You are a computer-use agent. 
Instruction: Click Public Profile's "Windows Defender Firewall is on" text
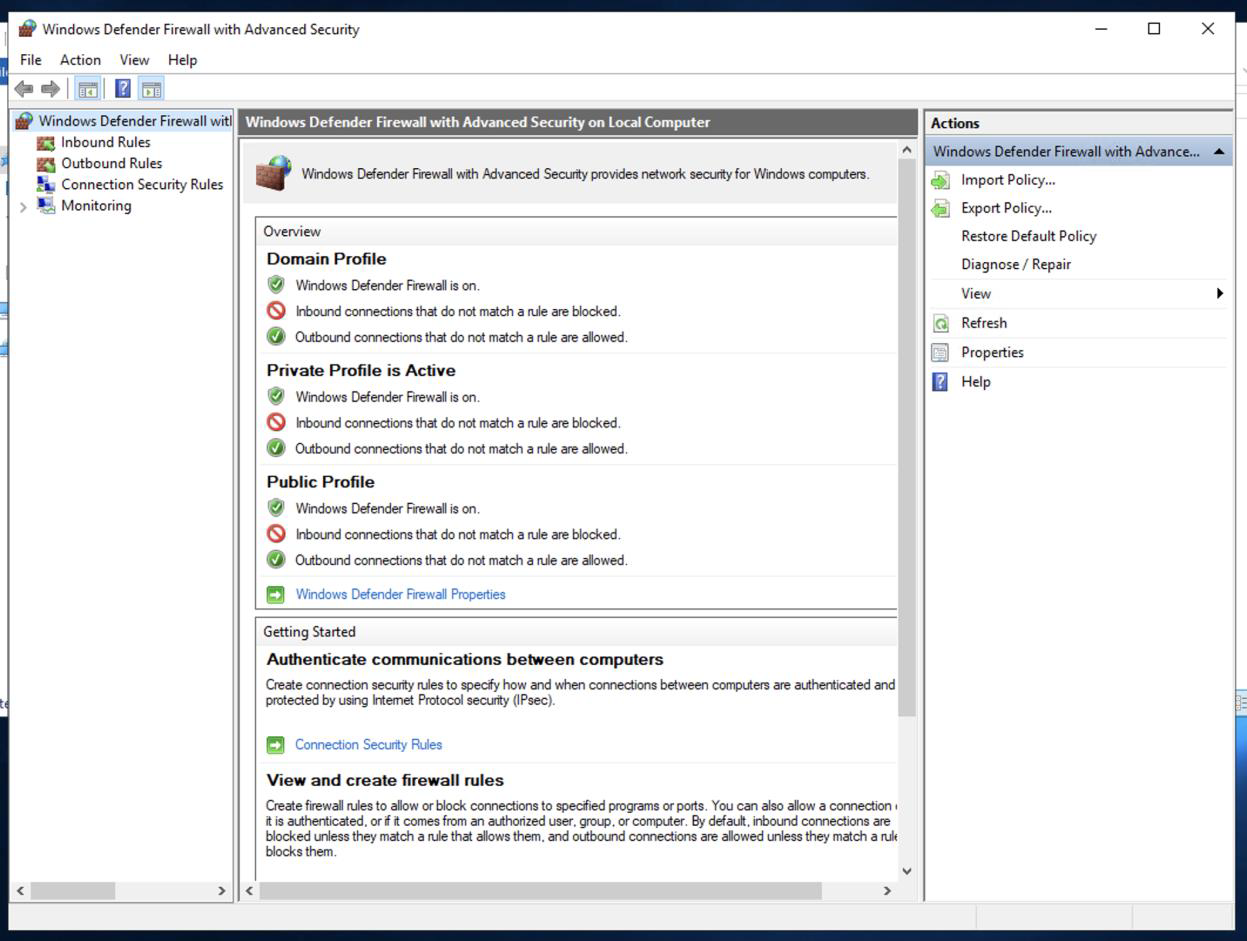click(387, 509)
